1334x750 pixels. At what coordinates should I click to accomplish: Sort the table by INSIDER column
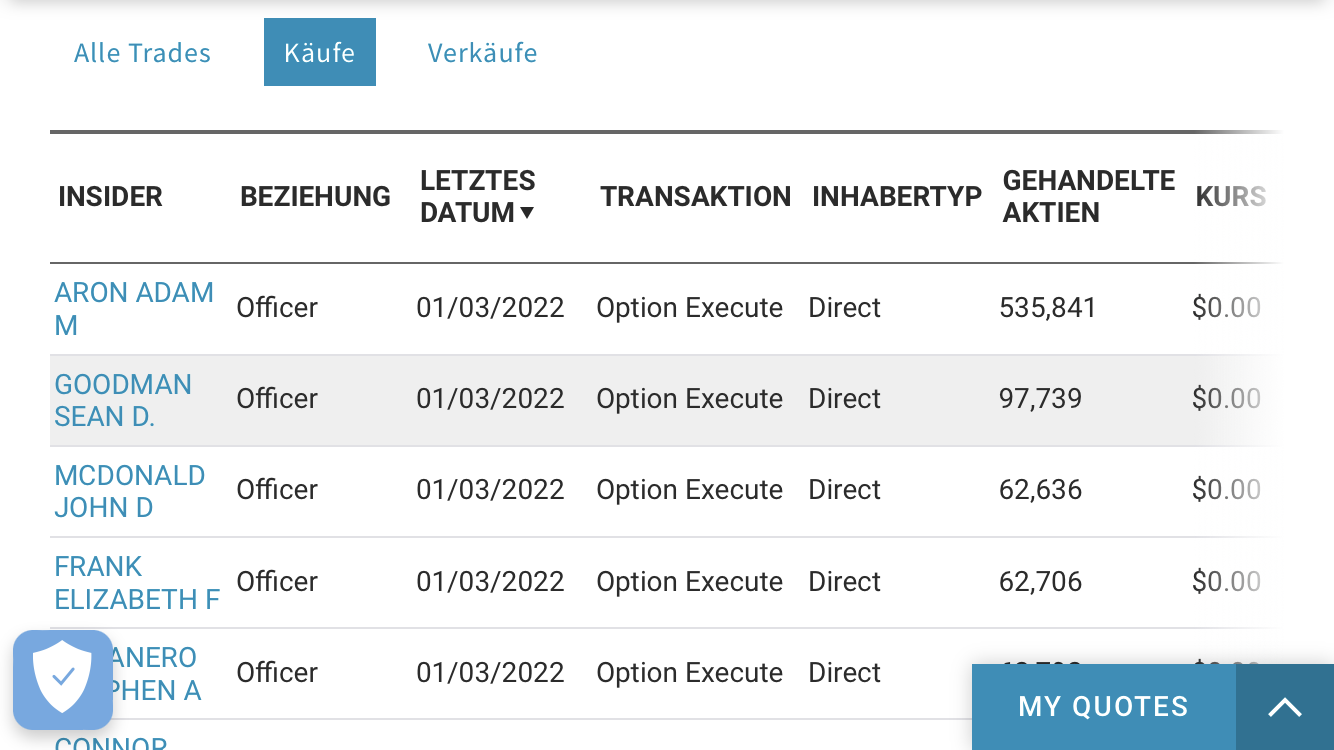110,196
